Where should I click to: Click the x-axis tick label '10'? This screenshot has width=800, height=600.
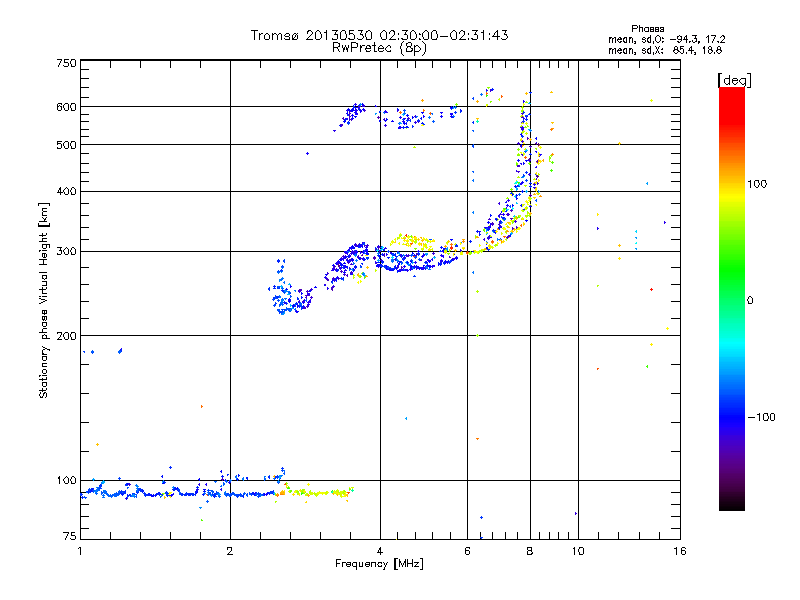[578, 551]
